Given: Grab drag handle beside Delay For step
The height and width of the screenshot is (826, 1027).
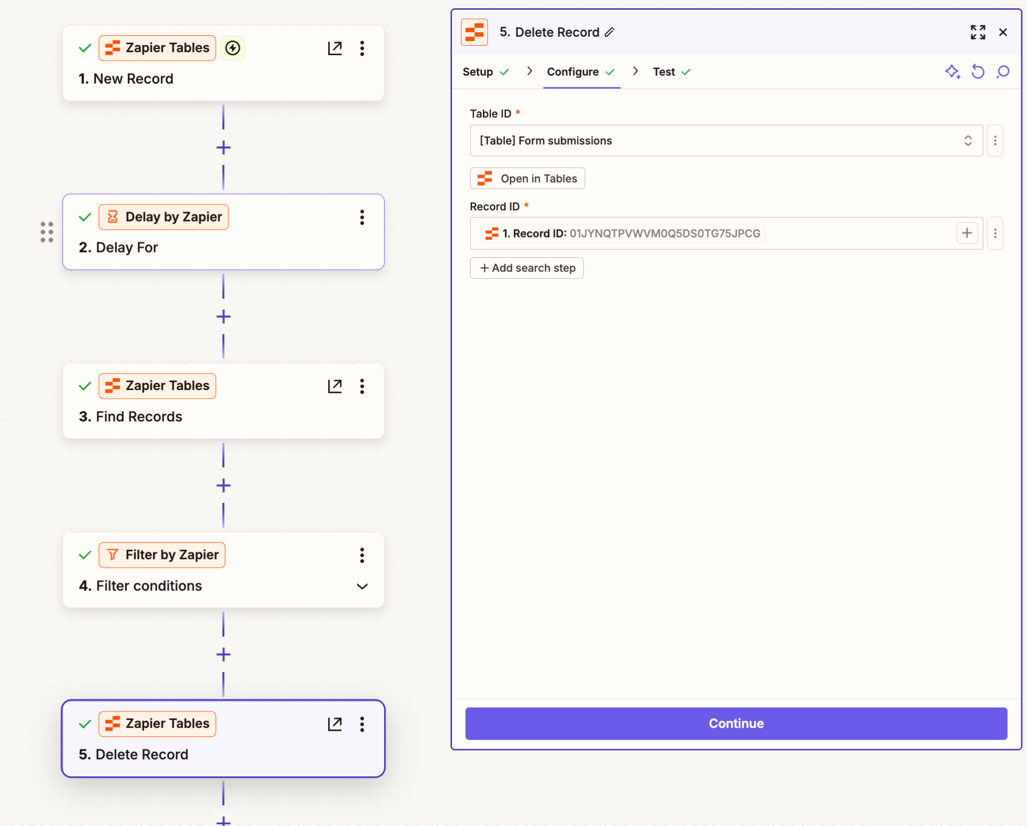Looking at the screenshot, I should (47, 232).
